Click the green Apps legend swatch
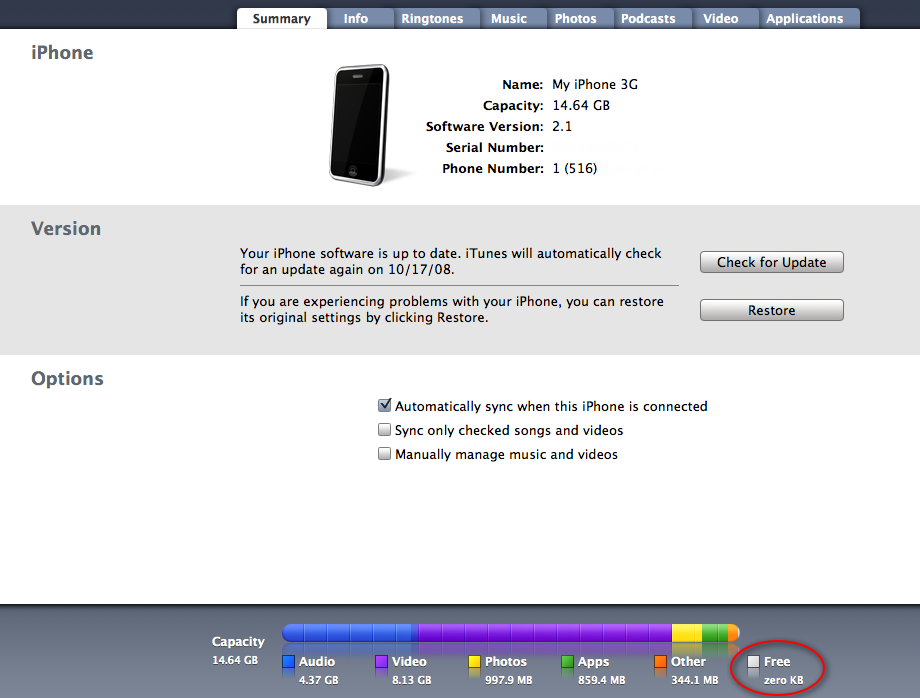The width and height of the screenshot is (920, 698). coord(567,662)
